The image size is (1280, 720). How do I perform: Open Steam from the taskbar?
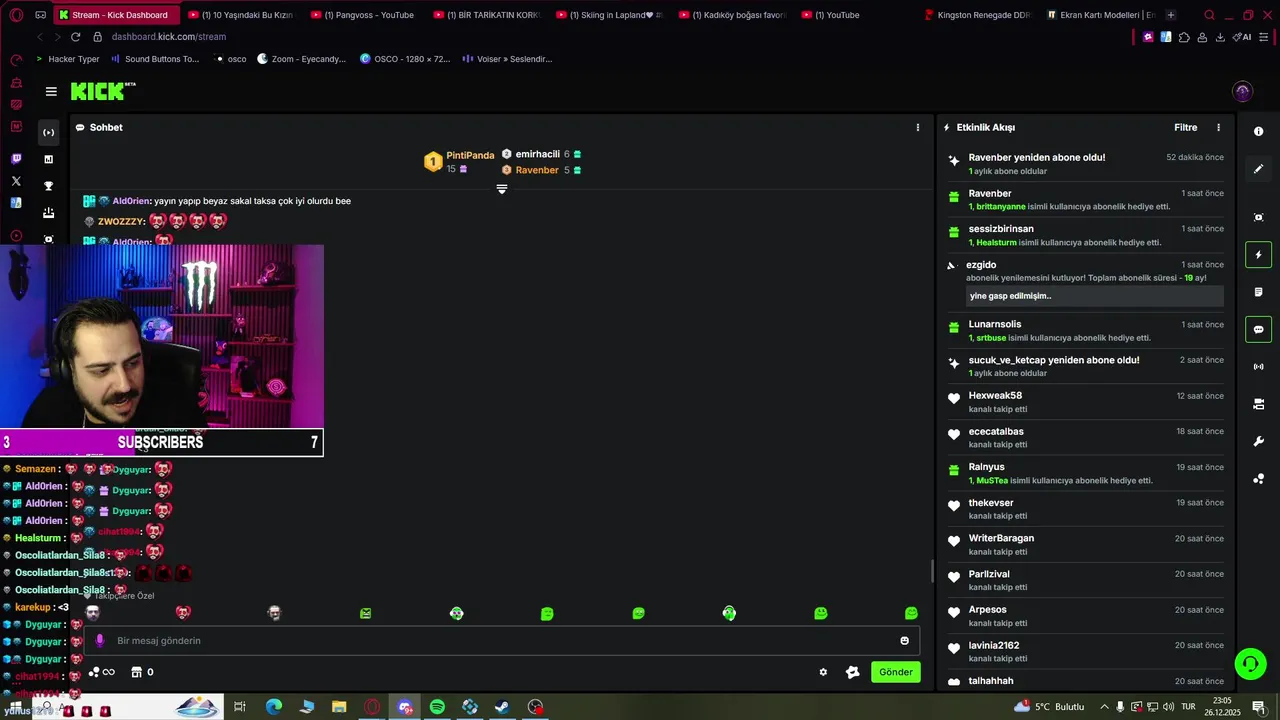click(502, 707)
